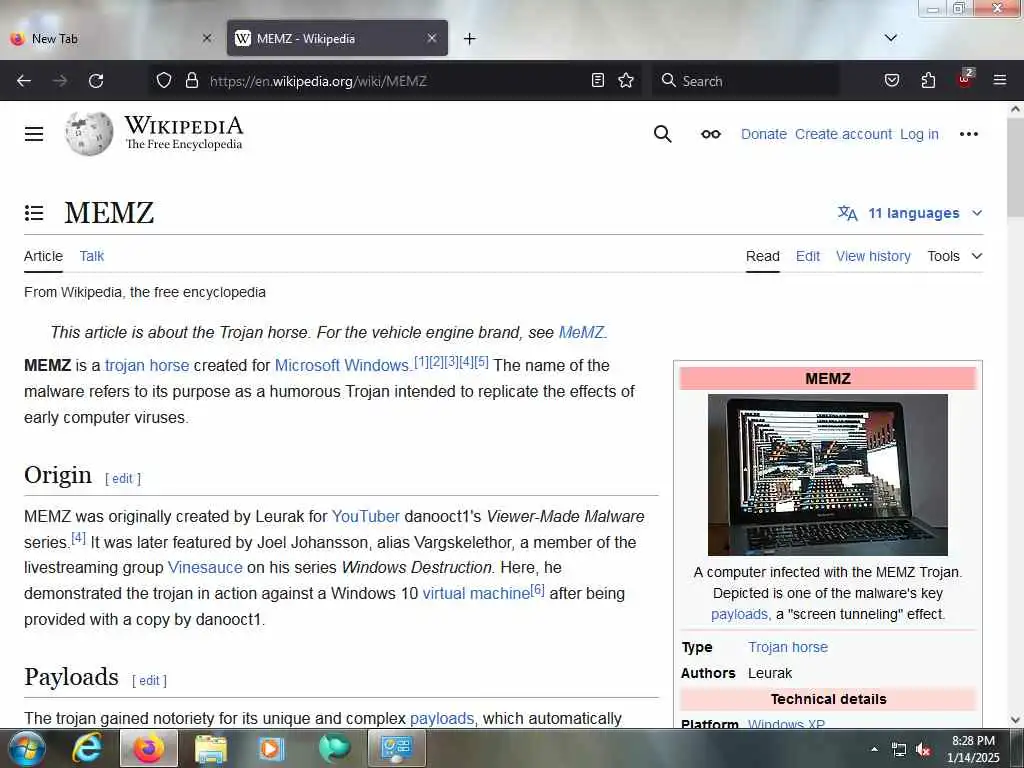Switch to the New Tab tab

click(111, 39)
